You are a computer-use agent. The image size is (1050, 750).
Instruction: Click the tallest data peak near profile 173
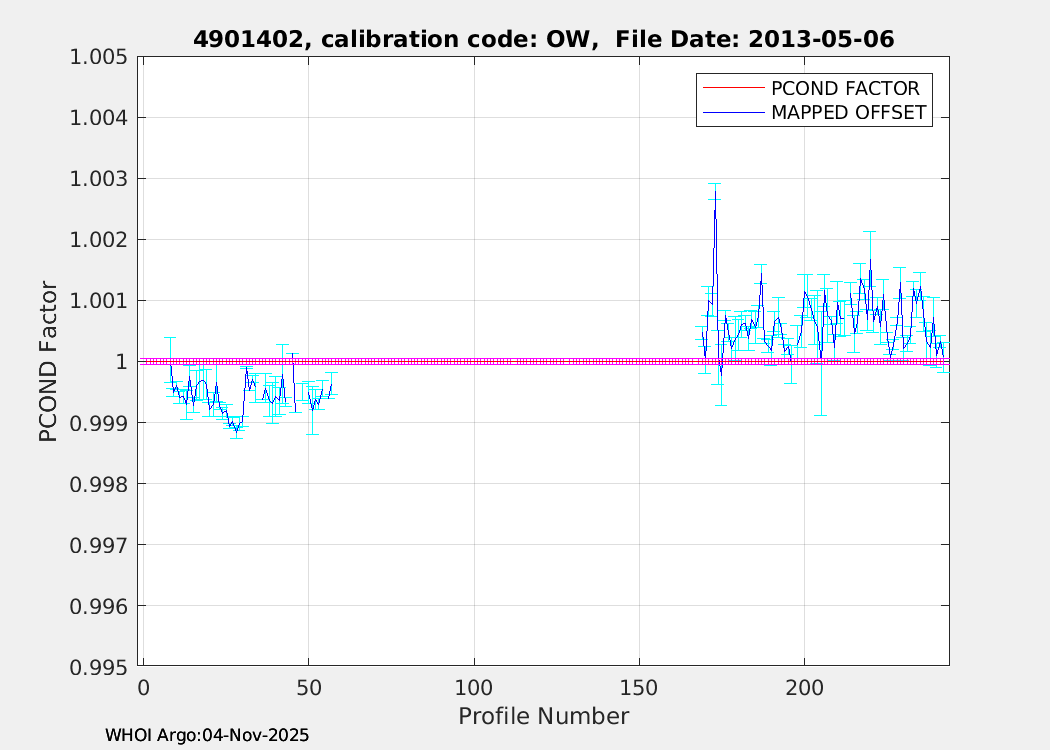714,195
